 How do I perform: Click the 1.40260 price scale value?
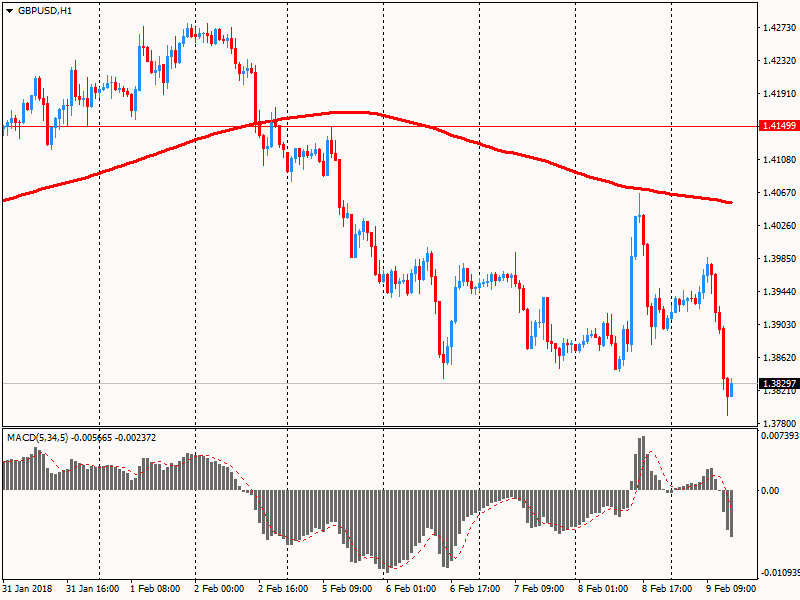pyautogui.click(x=779, y=226)
